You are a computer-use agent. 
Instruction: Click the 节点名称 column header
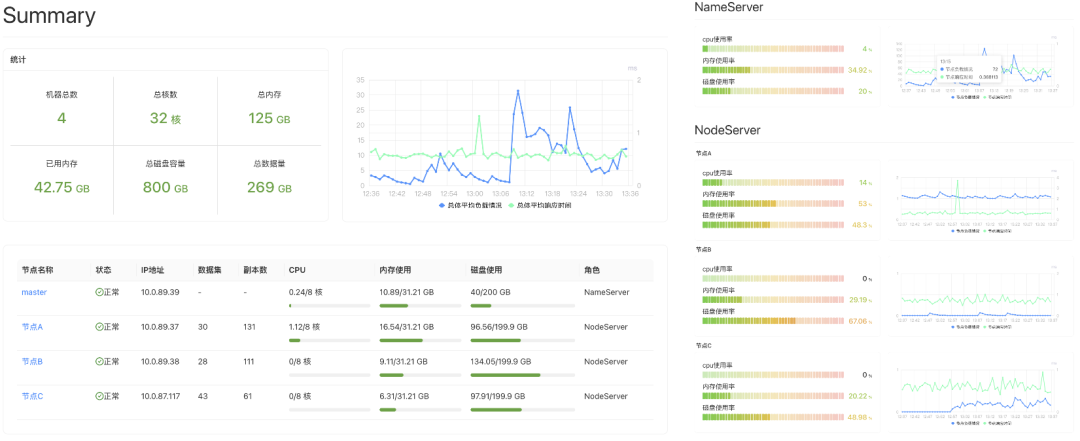(x=38, y=270)
